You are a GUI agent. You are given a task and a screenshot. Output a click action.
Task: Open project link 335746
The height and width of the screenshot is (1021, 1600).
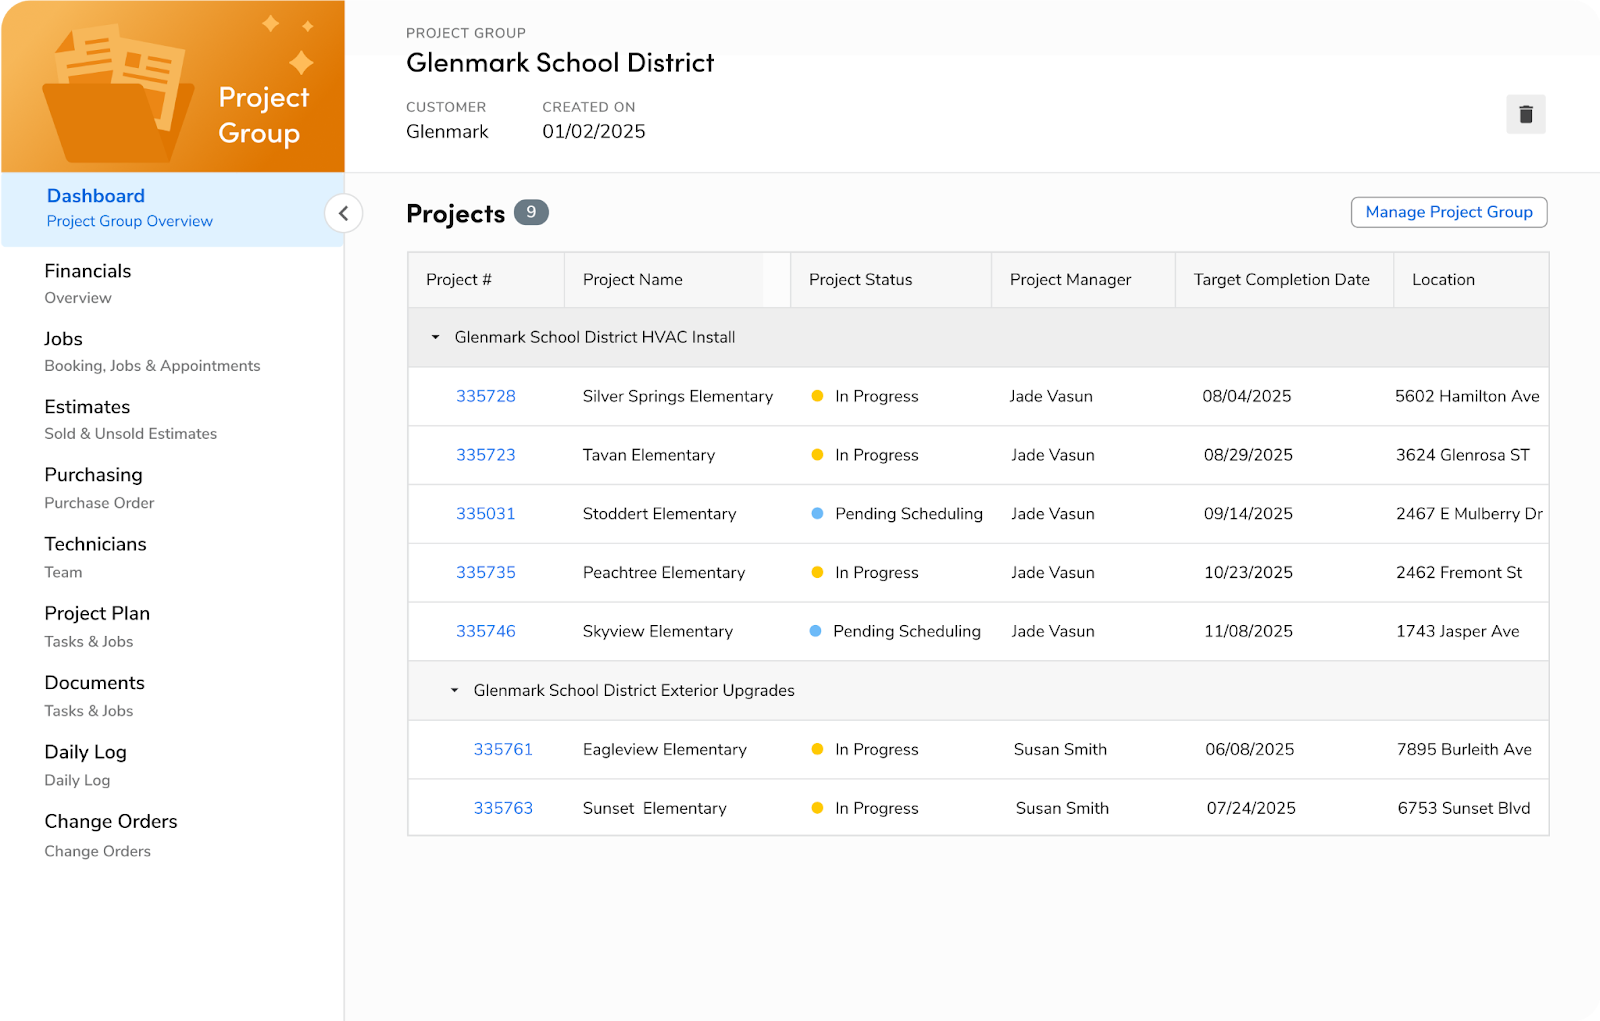486,632
